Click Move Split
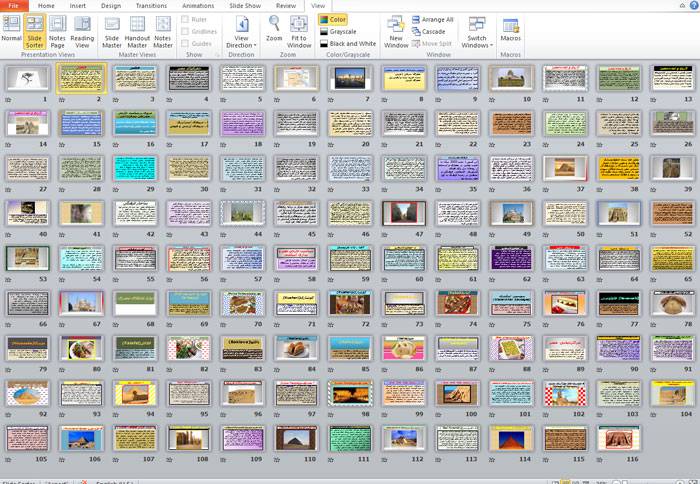 coord(431,44)
